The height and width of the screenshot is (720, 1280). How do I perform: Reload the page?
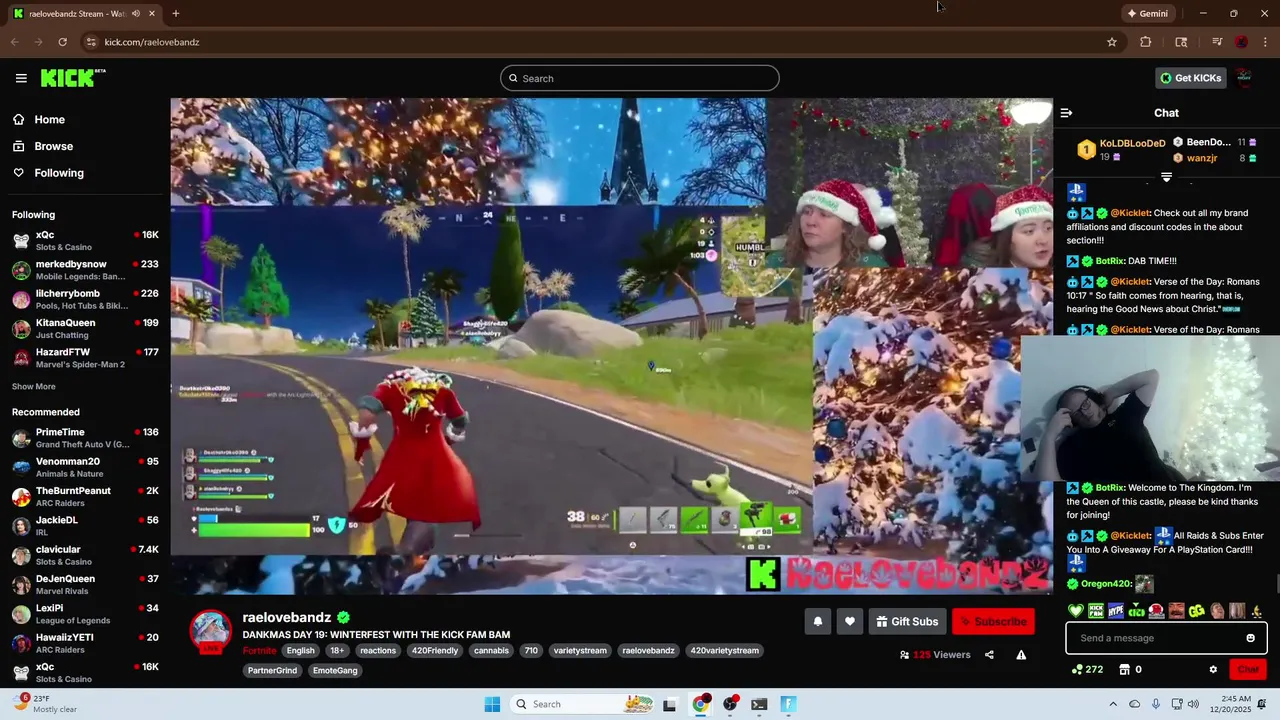(x=62, y=42)
